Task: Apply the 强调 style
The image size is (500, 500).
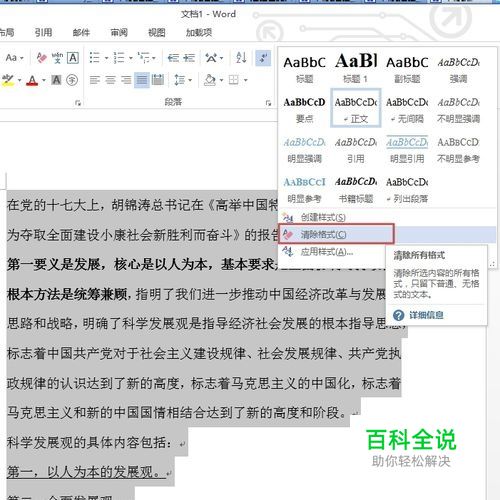Action: (x=459, y=69)
